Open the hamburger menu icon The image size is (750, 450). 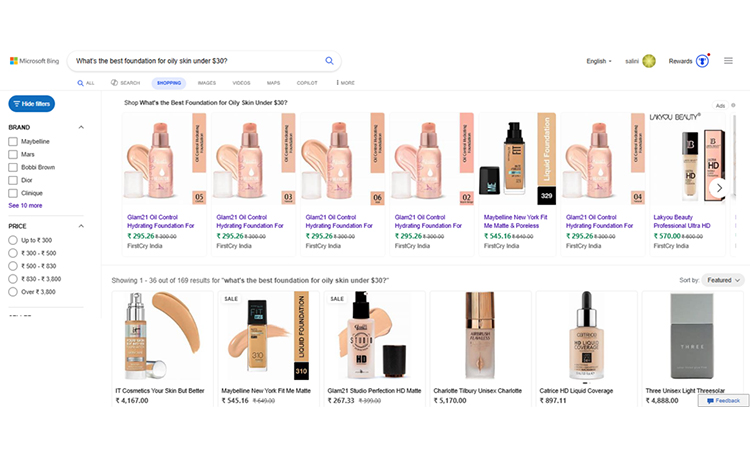[728, 61]
